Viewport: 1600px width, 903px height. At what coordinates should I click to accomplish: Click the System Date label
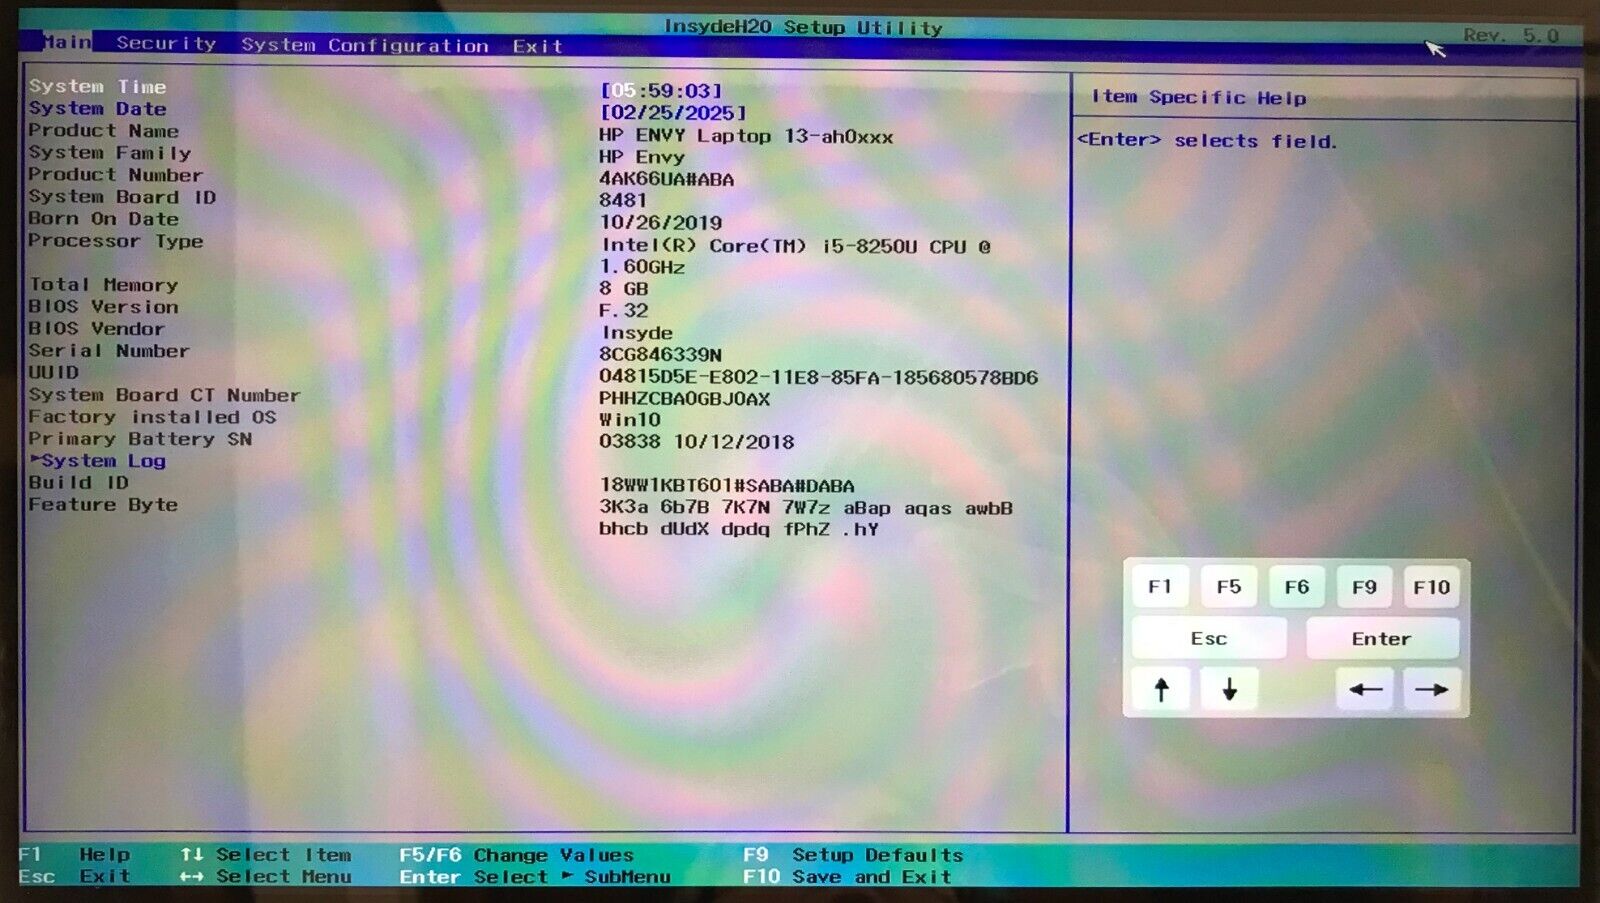pos(97,109)
